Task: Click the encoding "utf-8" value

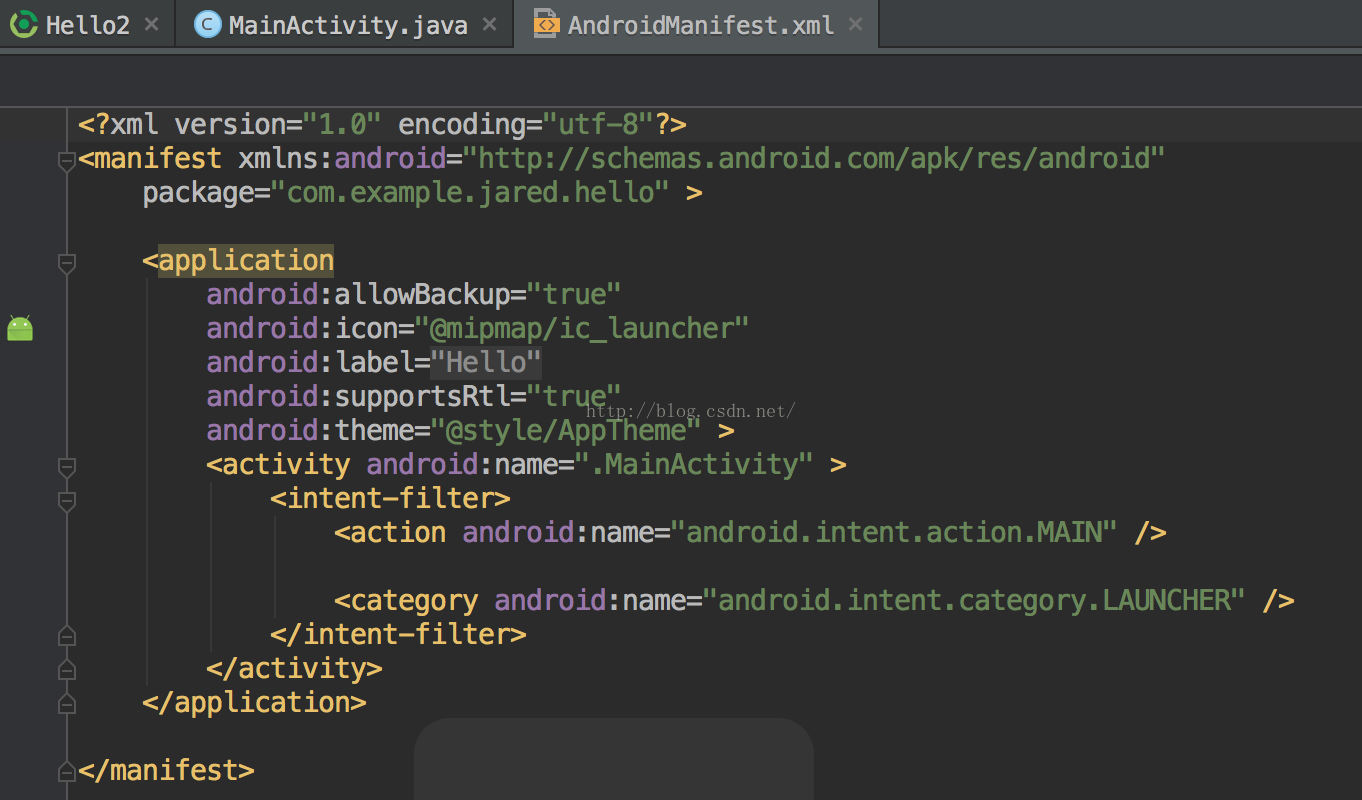Action: 598,124
